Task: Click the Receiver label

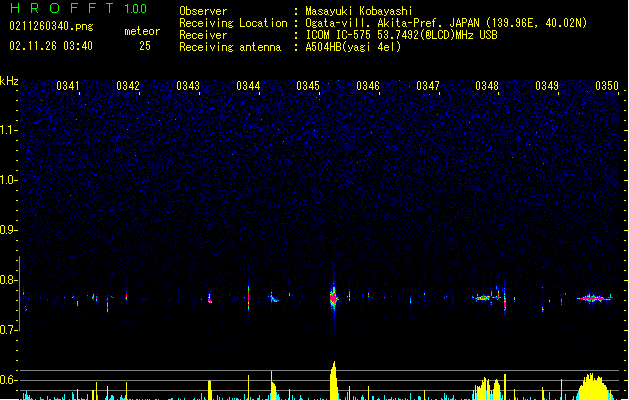Action: pyautogui.click(x=203, y=35)
